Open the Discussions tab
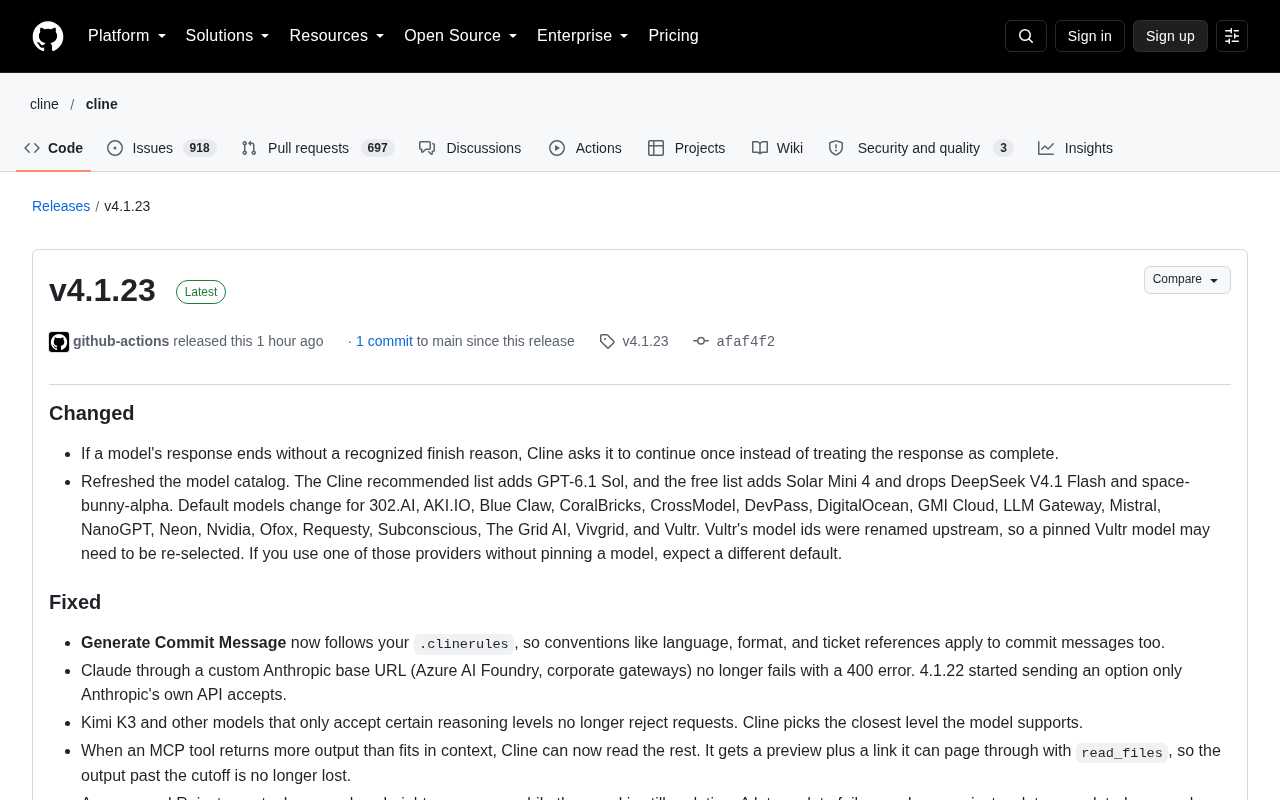 [x=470, y=148]
